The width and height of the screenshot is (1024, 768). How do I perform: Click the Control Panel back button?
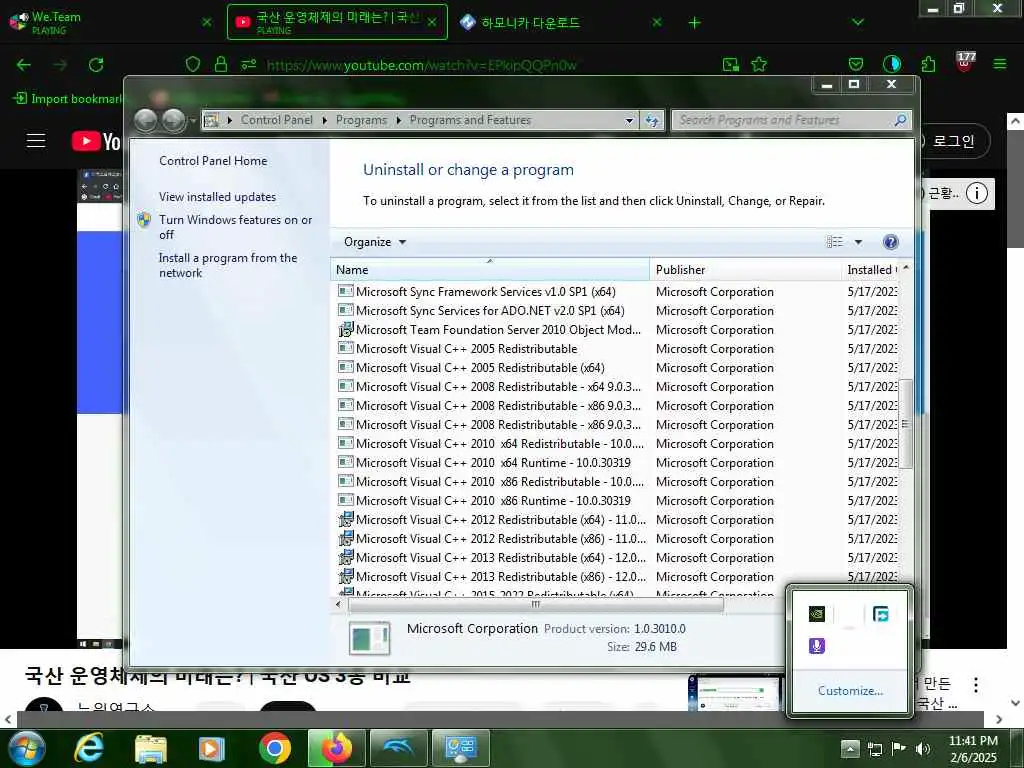[x=145, y=120]
